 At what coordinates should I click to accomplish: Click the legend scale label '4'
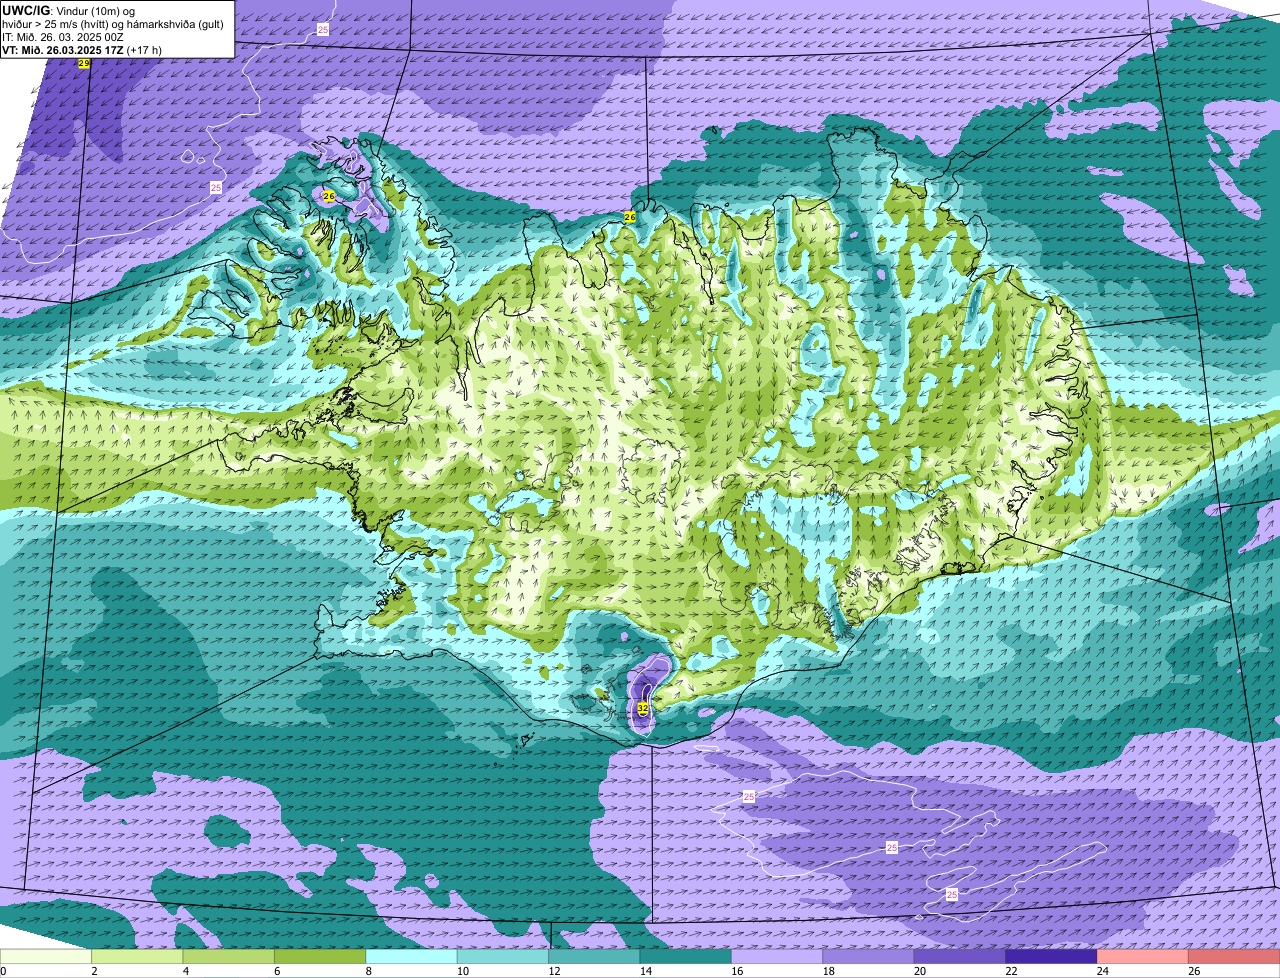pyautogui.click(x=185, y=971)
